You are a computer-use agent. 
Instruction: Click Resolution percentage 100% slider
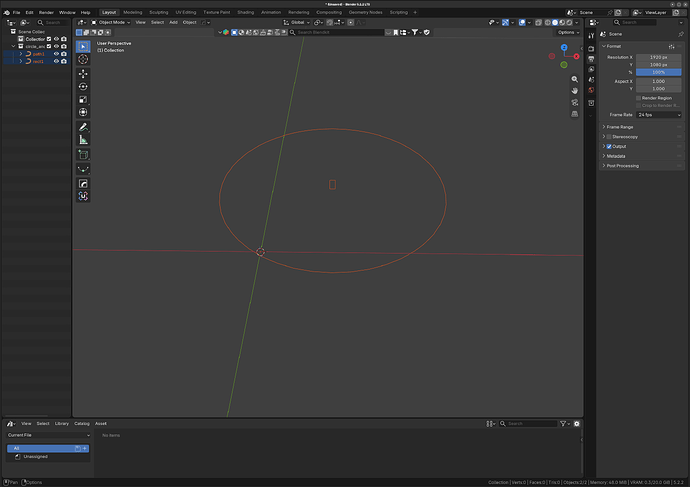coord(659,72)
